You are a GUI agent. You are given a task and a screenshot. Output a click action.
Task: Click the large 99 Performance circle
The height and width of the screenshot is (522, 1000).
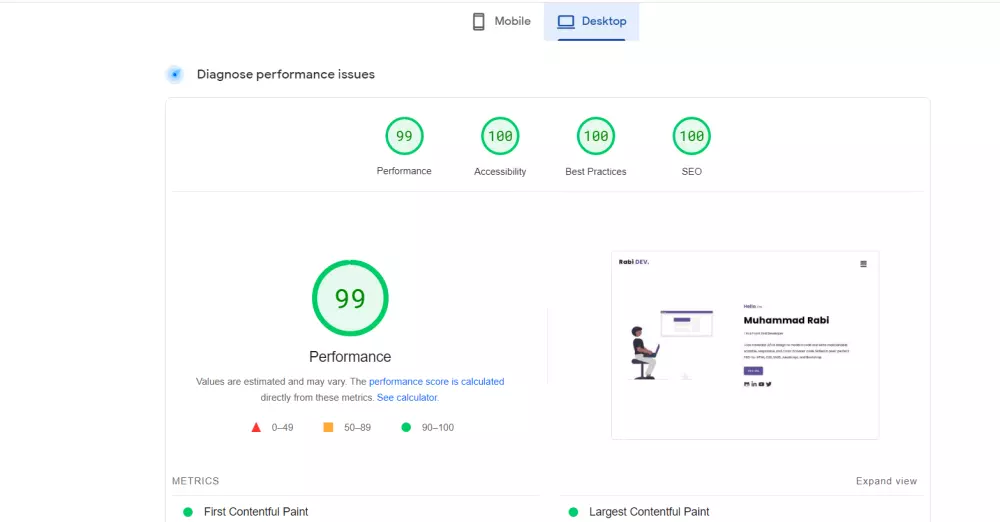point(350,298)
